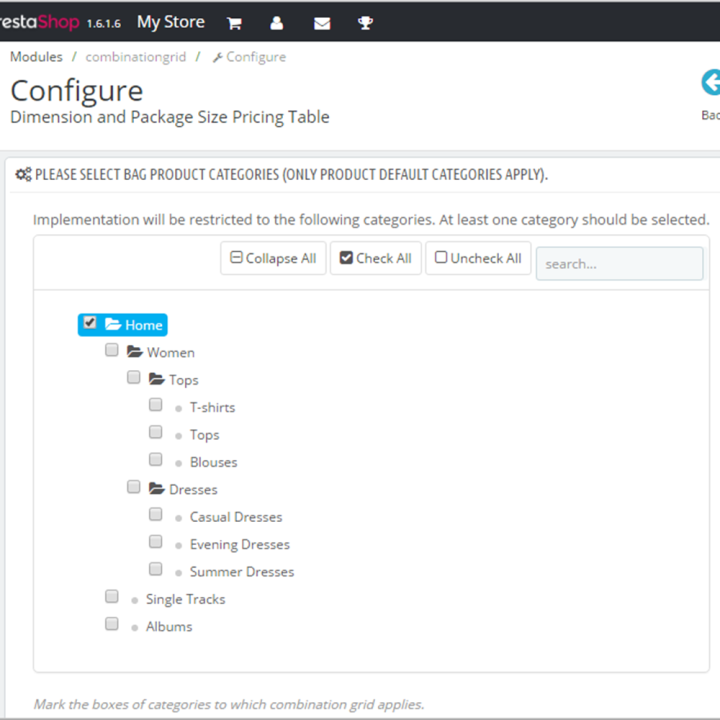Screen dimensions: 720x720
Task: Click the 1.6.1.6 version number
Action: (x=104, y=24)
